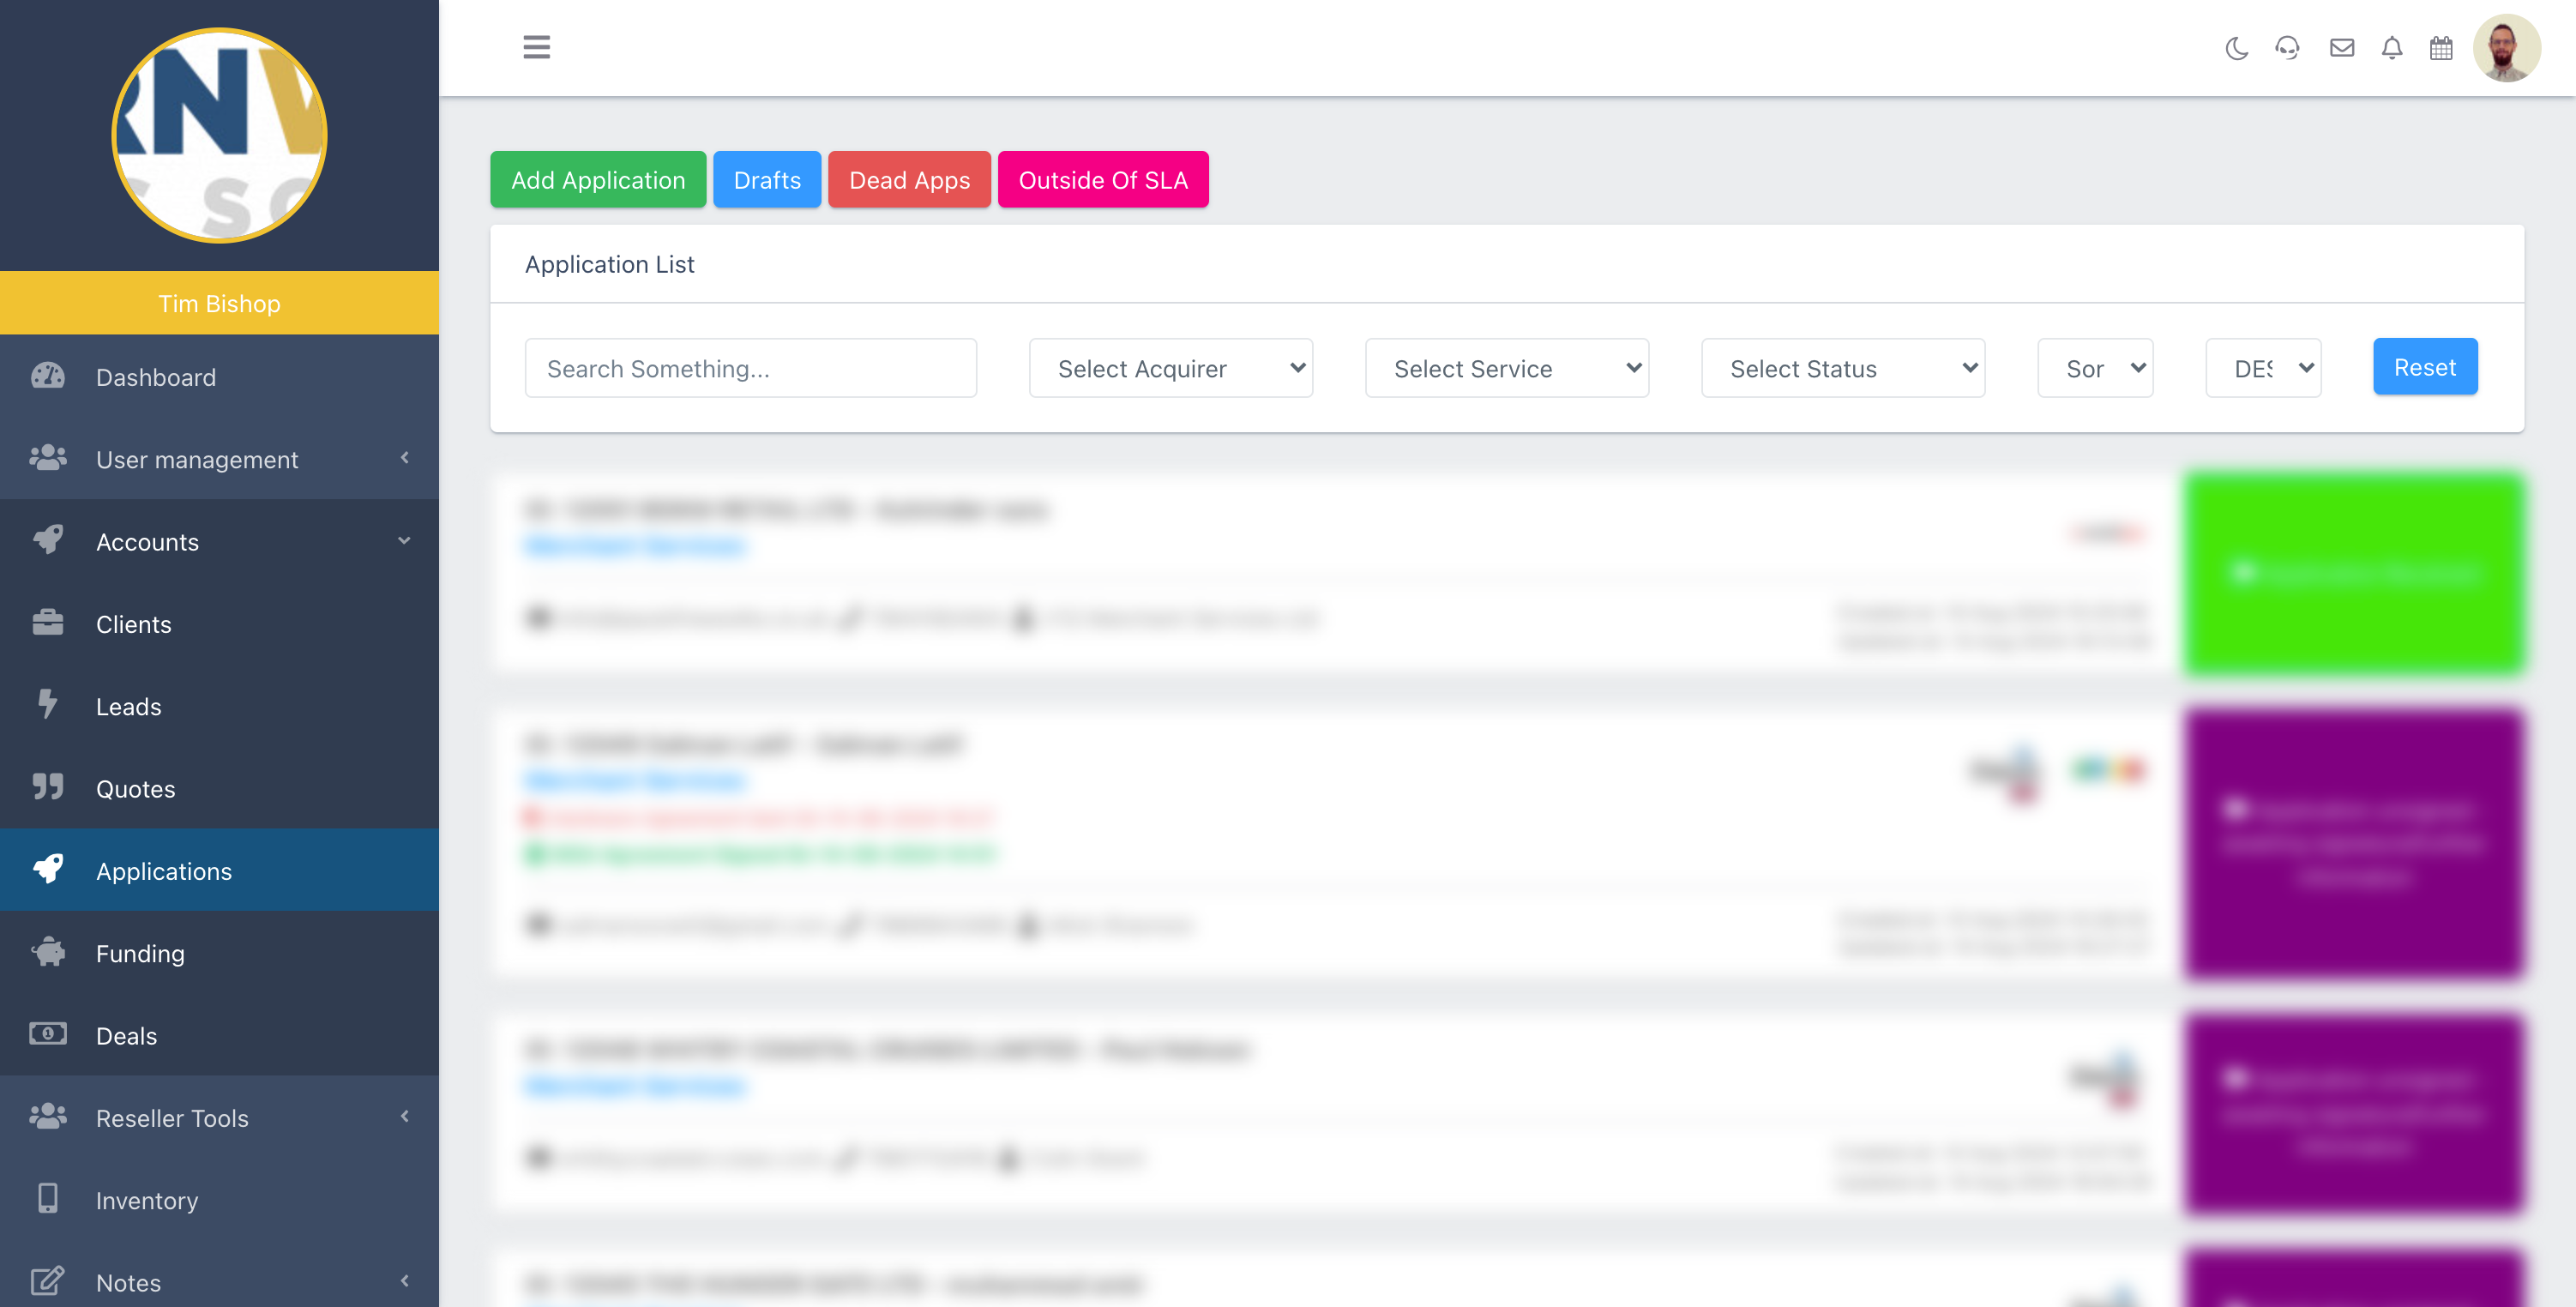This screenshot has height=1307, width=2576.
Task: Open support via the headset icon
Action: [2287, 48]
